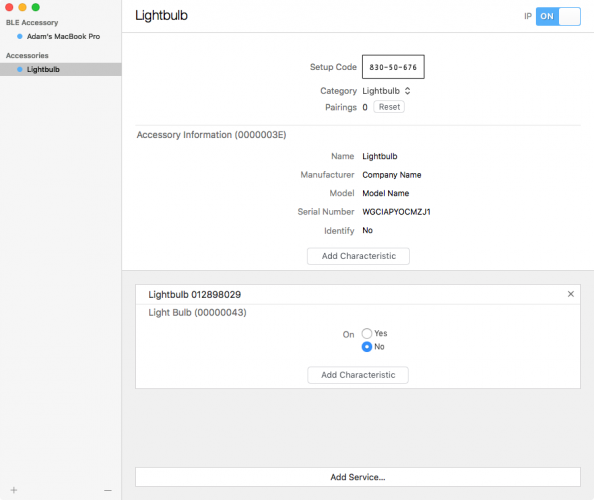
Task: Click the Pairings count 0
Action: click(365, 107)
